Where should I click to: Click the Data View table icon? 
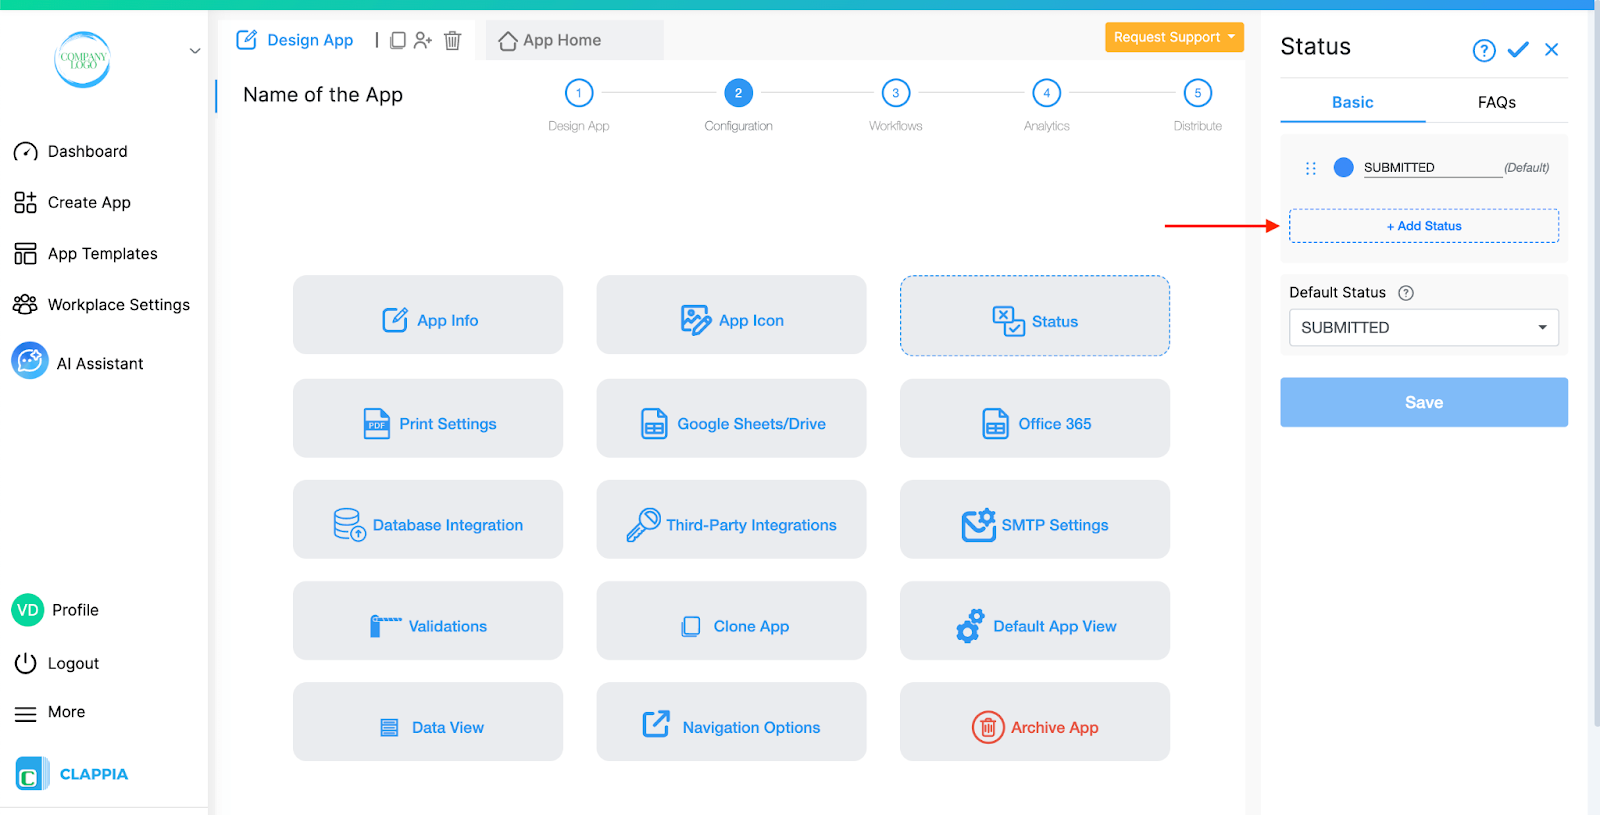(390, 728)
